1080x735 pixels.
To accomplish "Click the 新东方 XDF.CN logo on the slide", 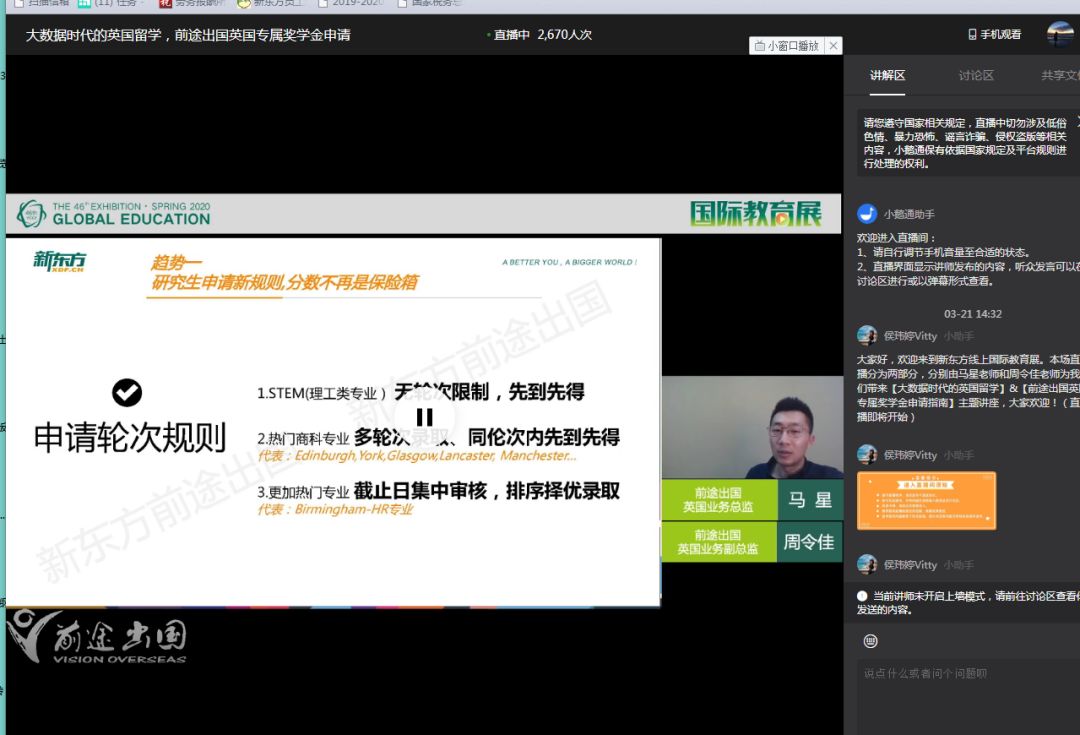I will (59, 261).
